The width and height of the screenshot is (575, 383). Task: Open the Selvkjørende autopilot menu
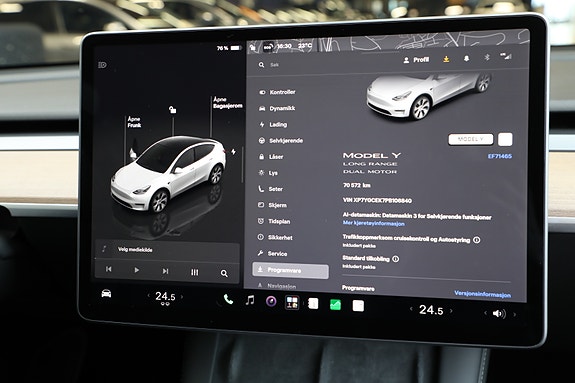pos(281,141)
